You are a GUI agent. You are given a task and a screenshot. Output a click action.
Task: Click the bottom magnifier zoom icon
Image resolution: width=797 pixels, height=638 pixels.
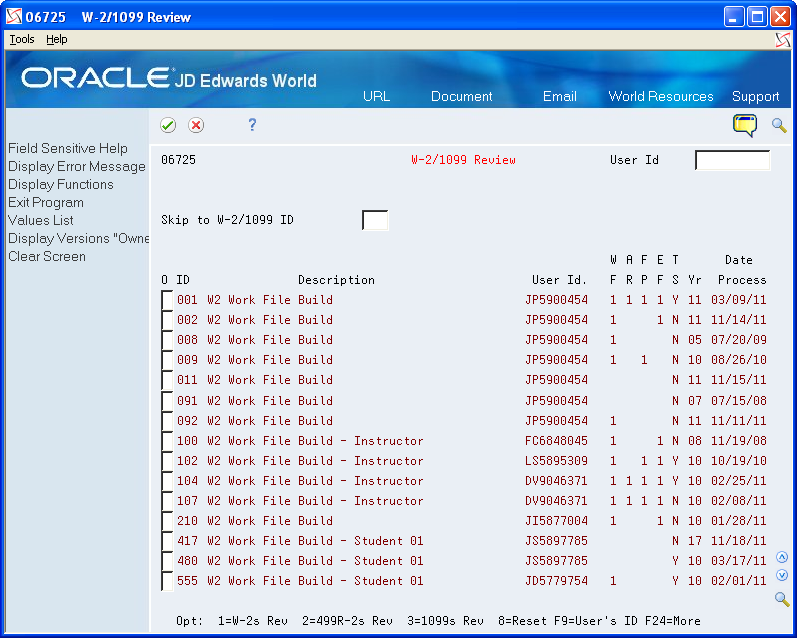click(782, 599)
